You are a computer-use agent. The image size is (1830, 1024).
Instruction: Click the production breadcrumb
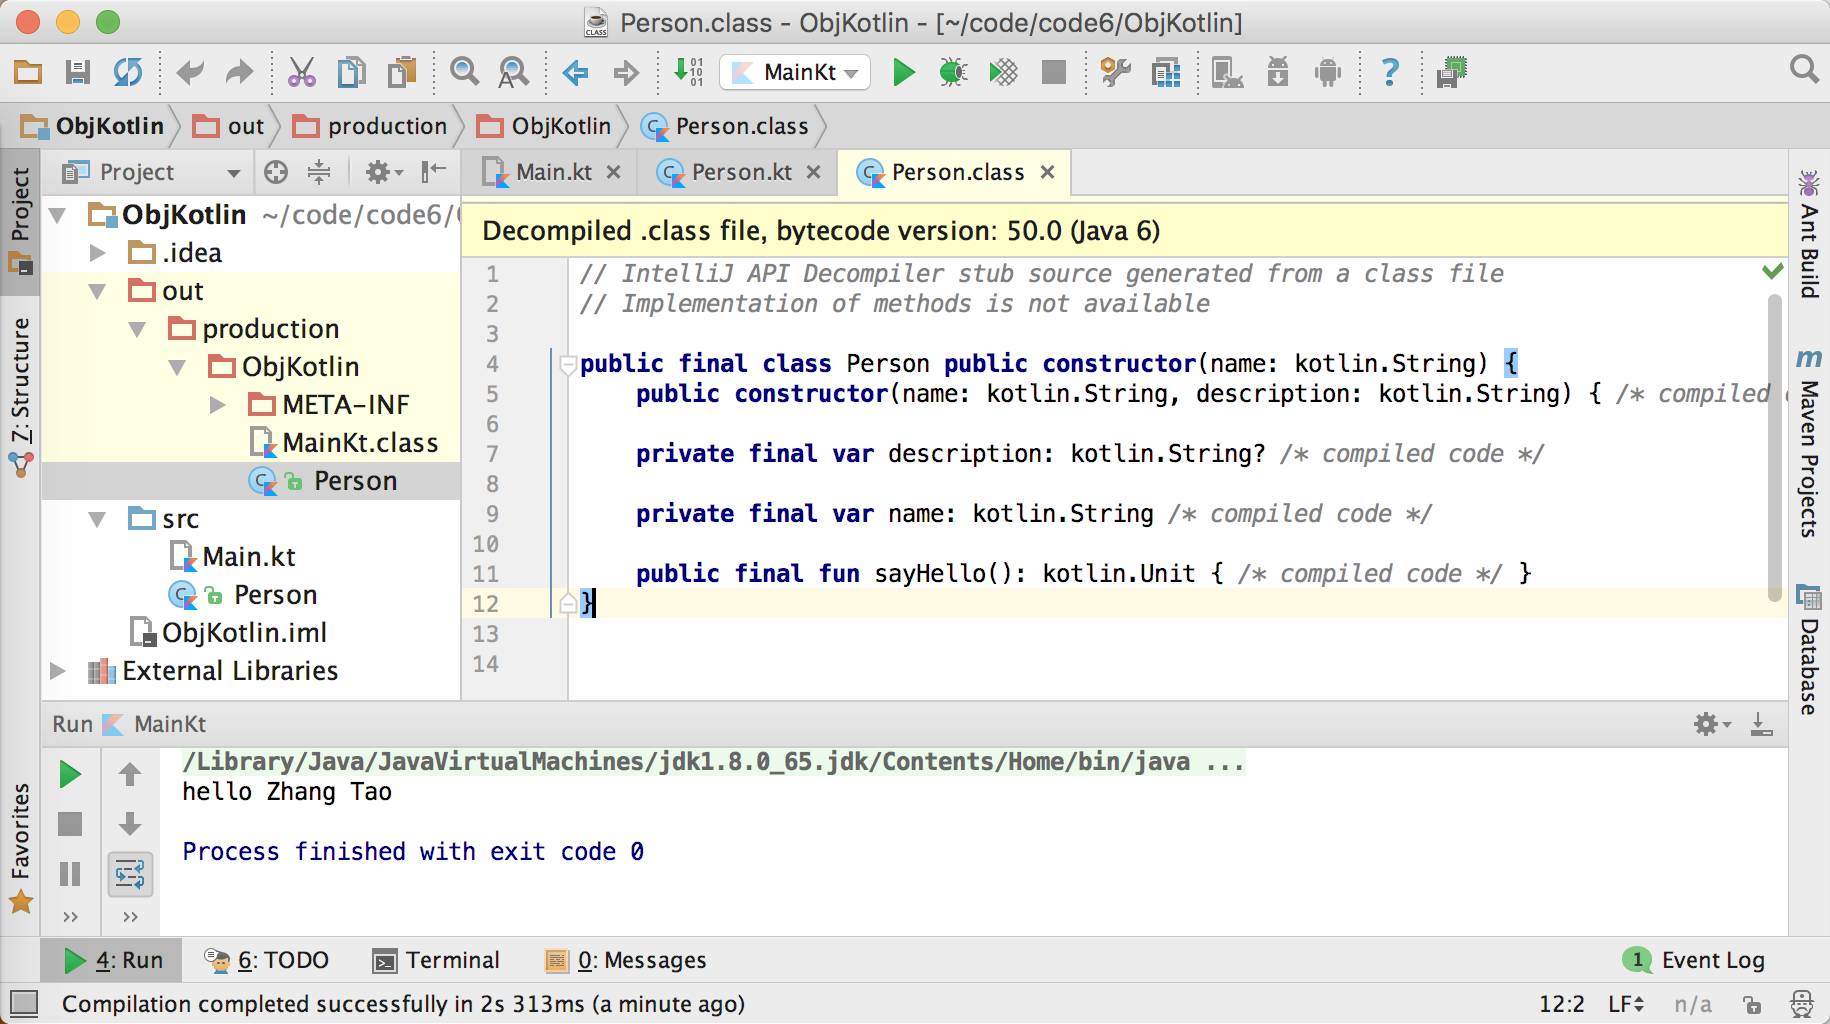point(370,126)
